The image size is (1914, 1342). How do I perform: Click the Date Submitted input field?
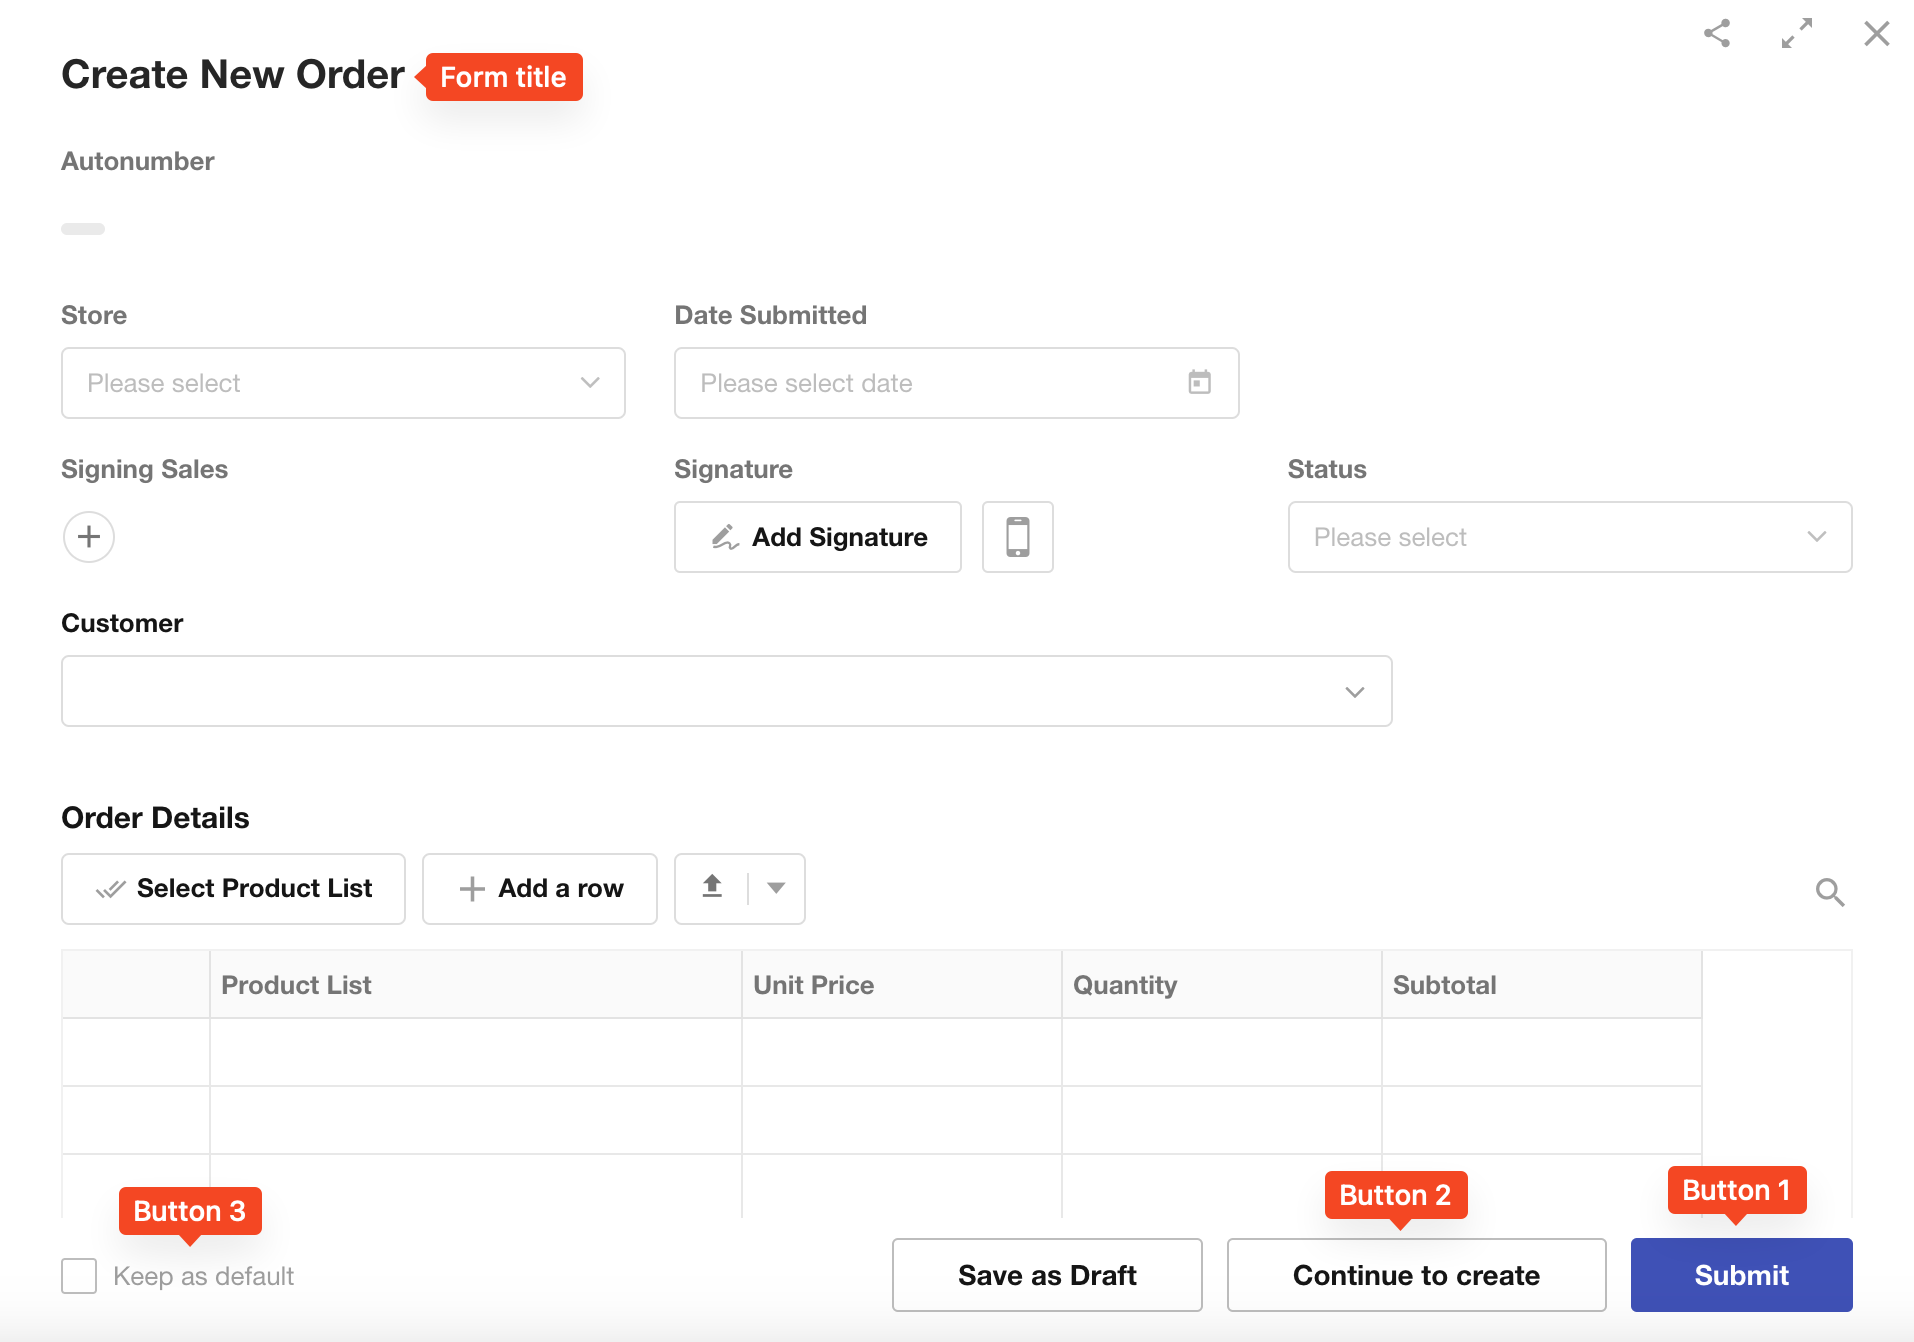930,383
